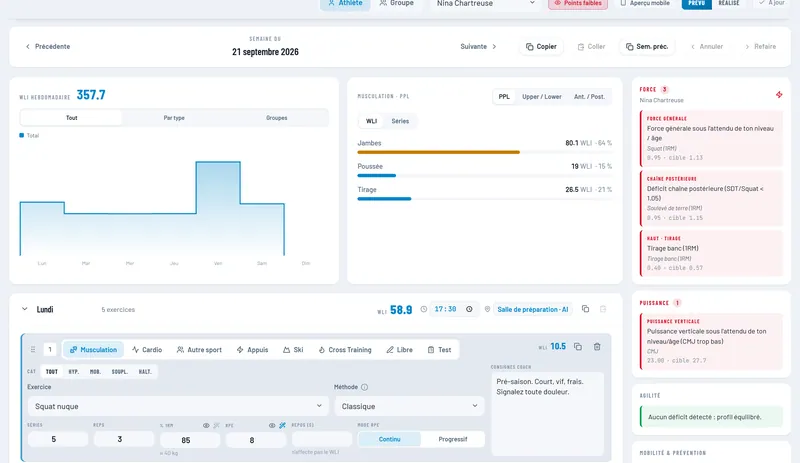Screen dimensions: 800x463
Task: Show Séries in musculation panel
Action: [400, 121]
